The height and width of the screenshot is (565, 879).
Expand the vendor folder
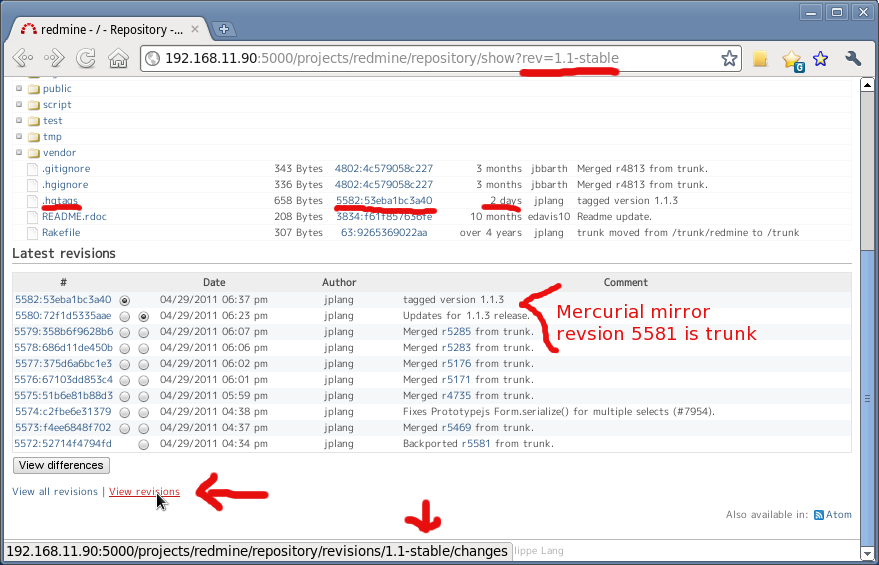point(18,152)
